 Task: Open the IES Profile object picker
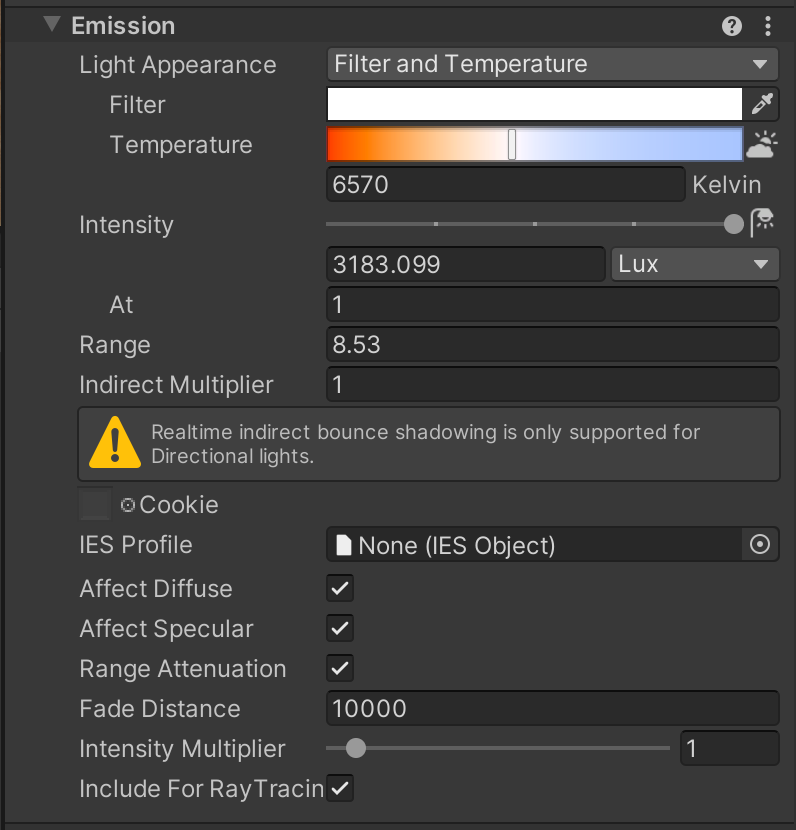[x=760, y=545]
